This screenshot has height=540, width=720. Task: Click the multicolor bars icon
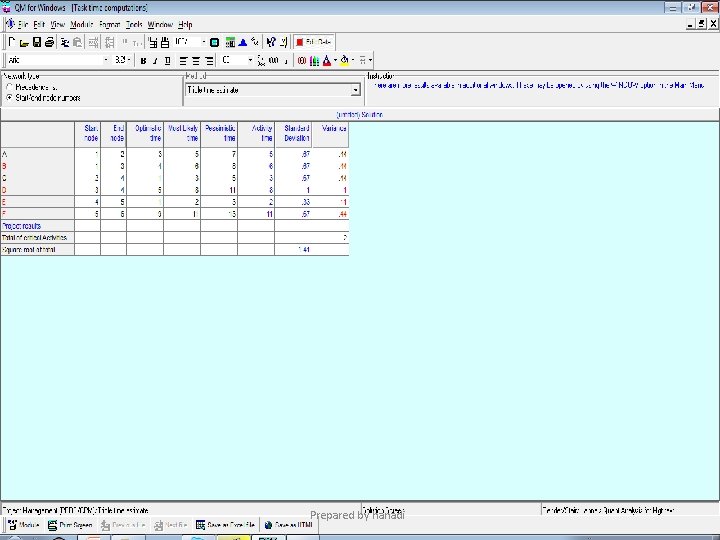315,60
